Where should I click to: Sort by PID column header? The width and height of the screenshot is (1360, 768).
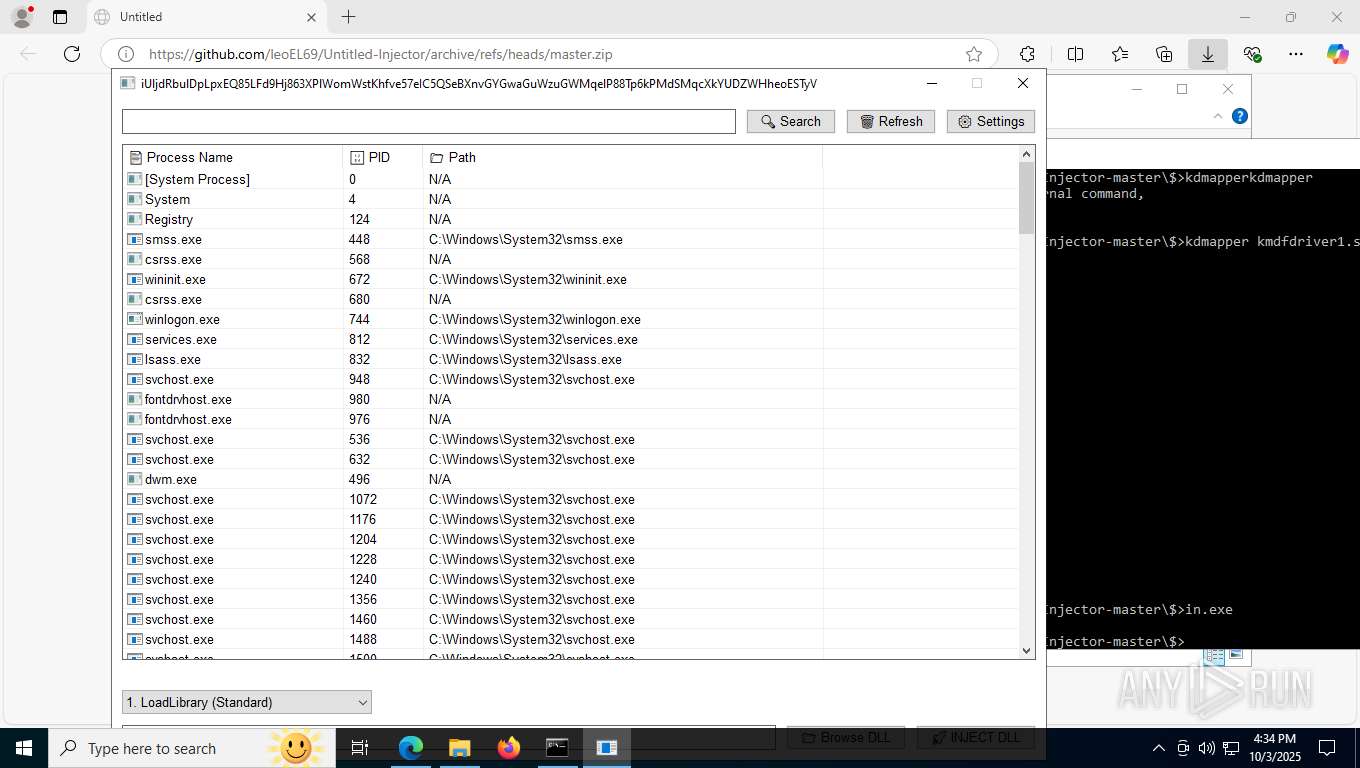[x=383, y=157]
